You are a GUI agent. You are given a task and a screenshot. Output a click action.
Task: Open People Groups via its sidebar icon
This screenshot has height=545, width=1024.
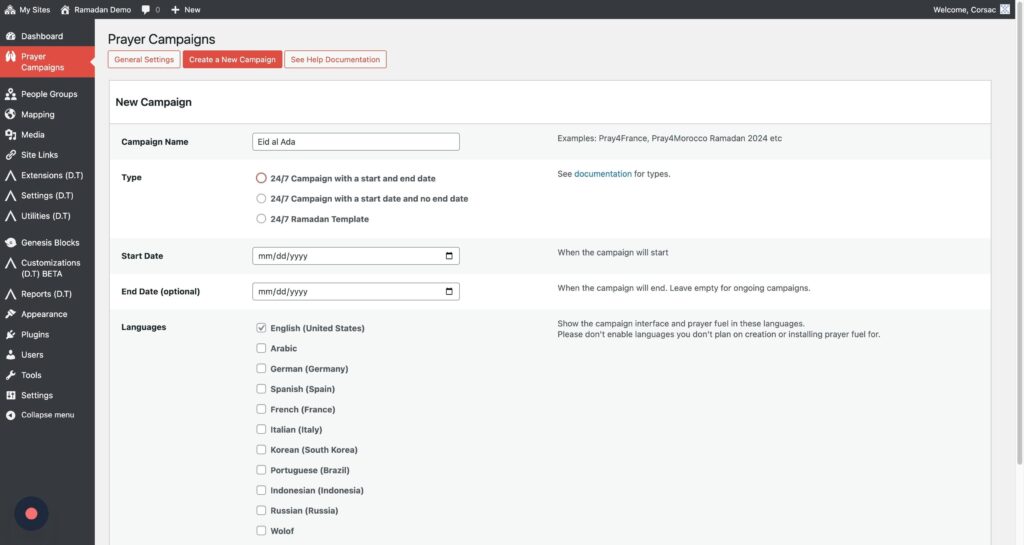[x=11, y=94]
